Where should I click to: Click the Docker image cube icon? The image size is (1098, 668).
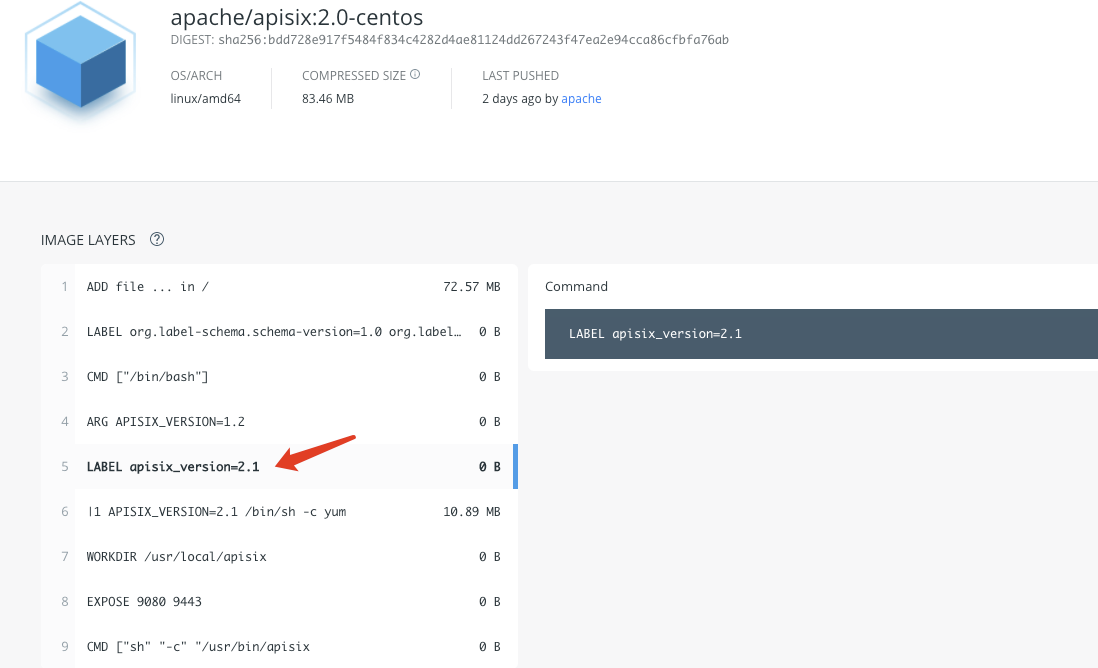coord(80,62)
